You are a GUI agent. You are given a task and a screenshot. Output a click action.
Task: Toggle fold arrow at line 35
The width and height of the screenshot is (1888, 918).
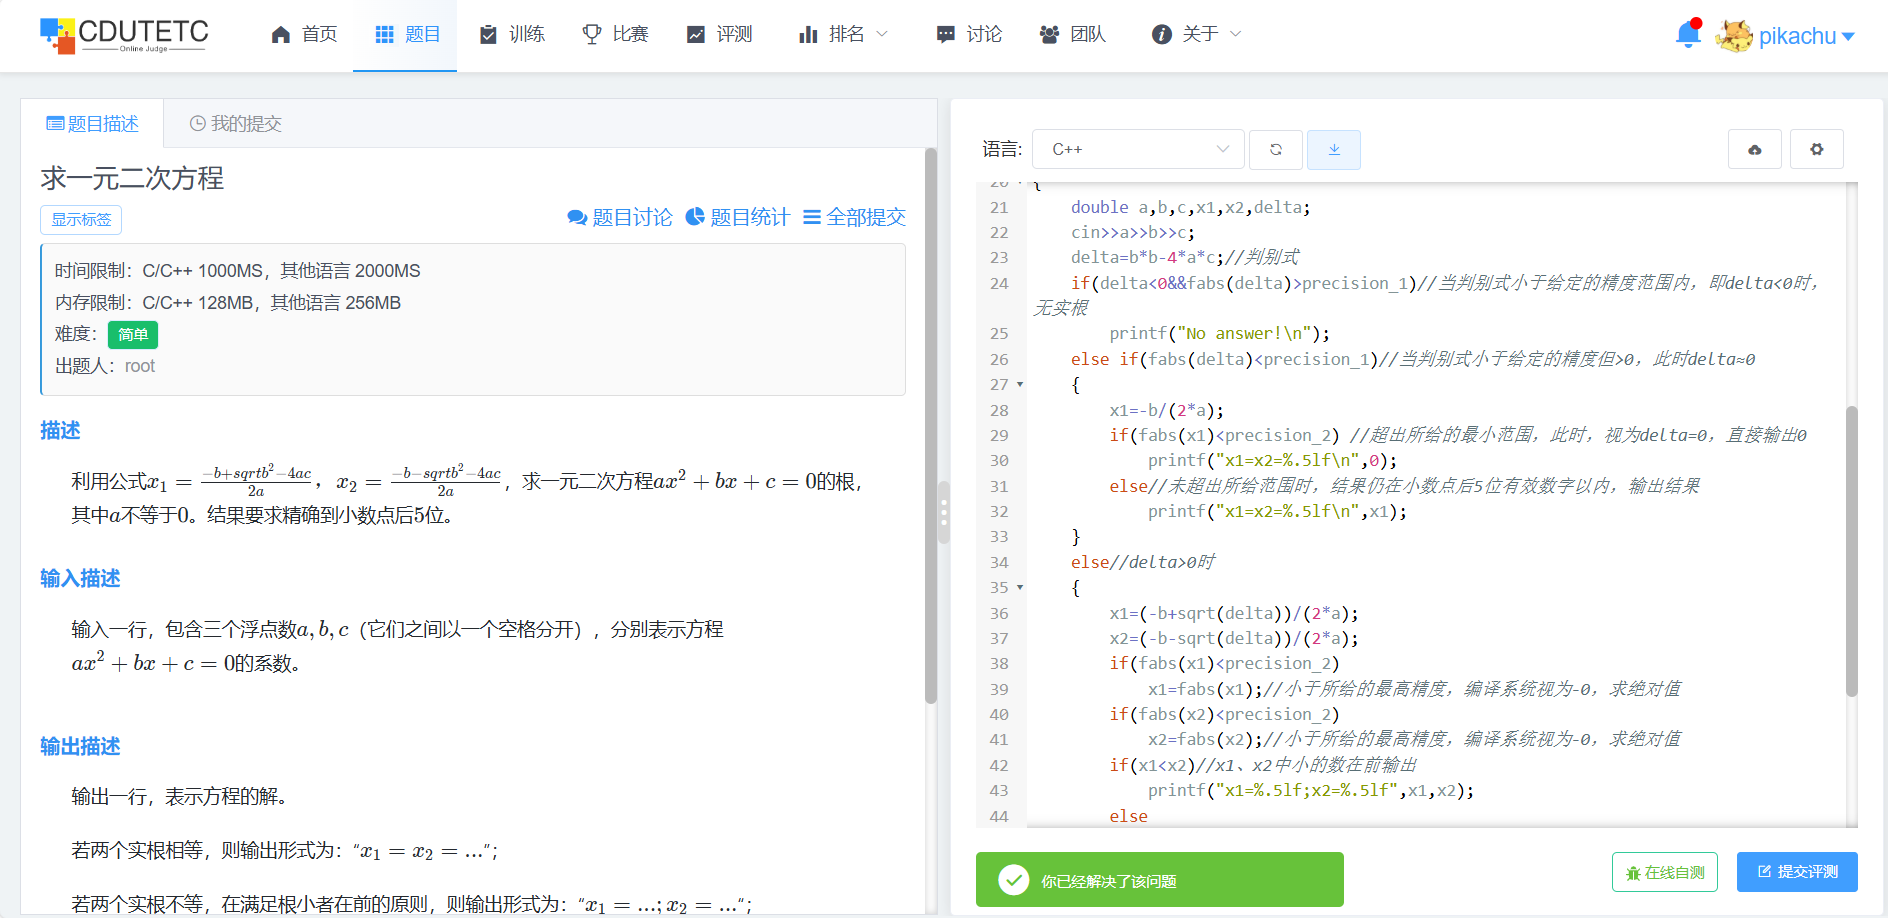tap(1020, 588)
